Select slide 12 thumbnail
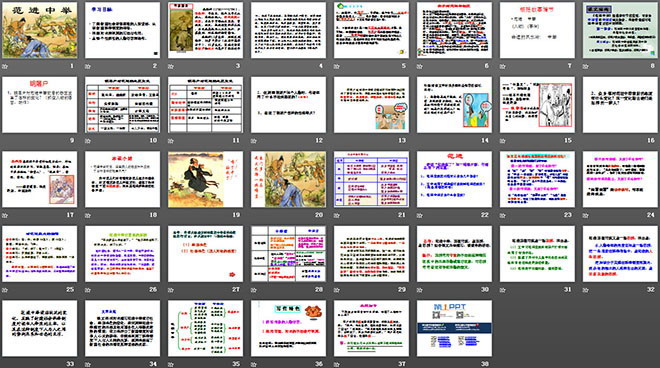The width and height of the screenshot is (660, 368). click(288, 105)
